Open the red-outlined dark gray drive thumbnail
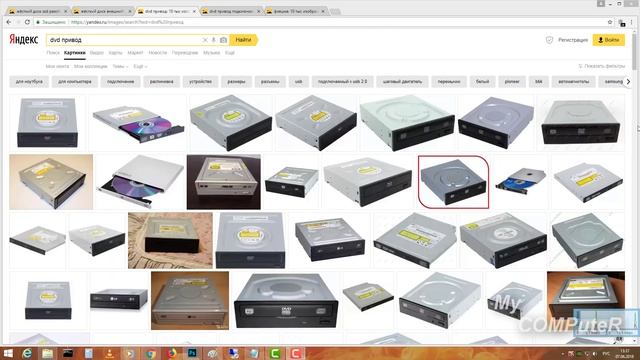Viewport: 640px width, 360px height. [453, 182]
